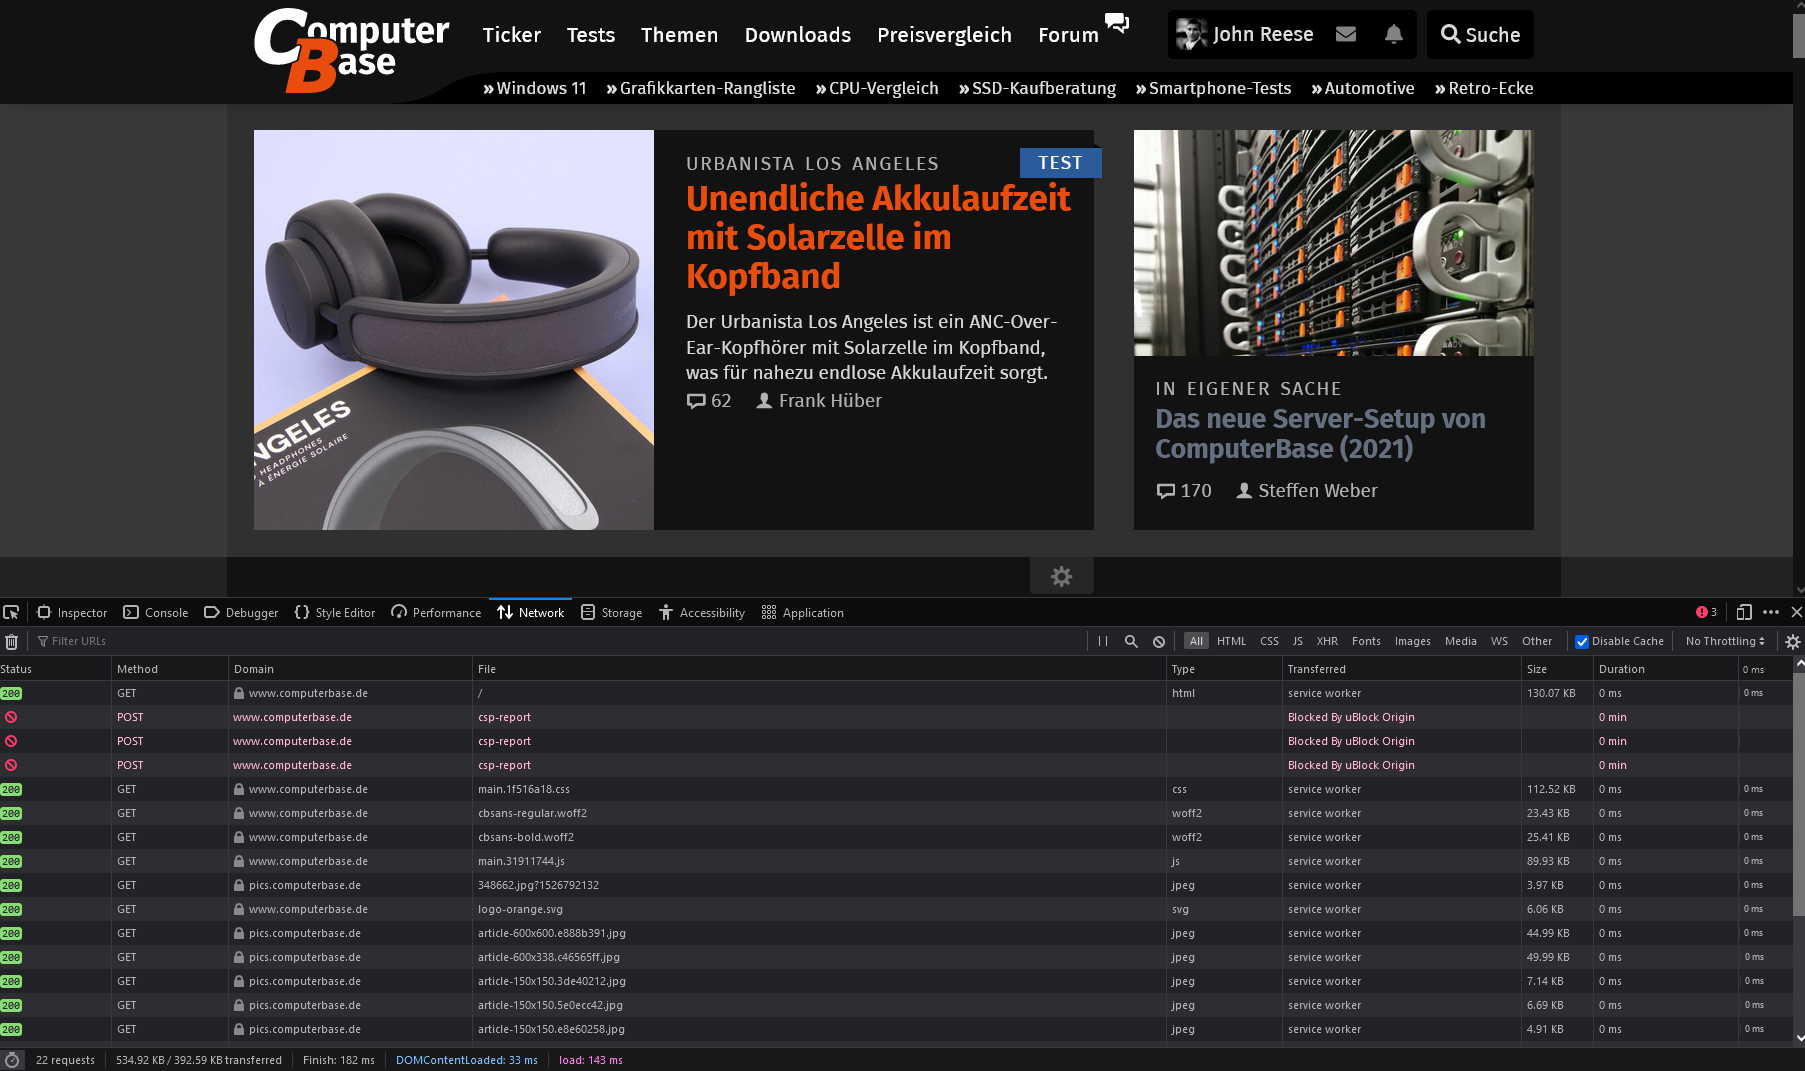Sort by the Transferred column header
Screen dimensions: 1805x1071
click(x=1401, y=669)
